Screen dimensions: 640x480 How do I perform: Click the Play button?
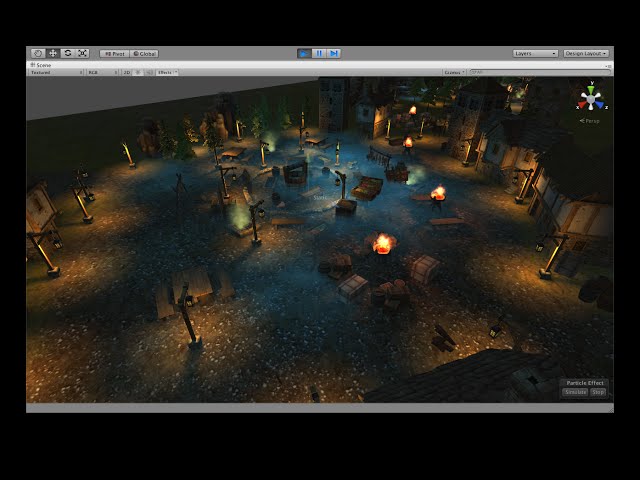304,53
